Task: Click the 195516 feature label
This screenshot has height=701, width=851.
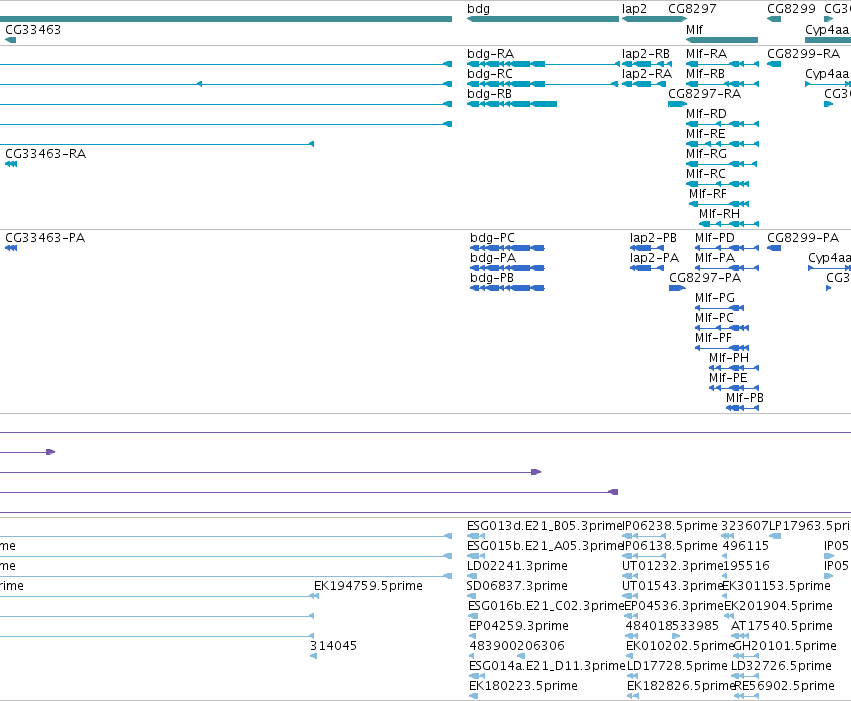Action: coord(746,566)
